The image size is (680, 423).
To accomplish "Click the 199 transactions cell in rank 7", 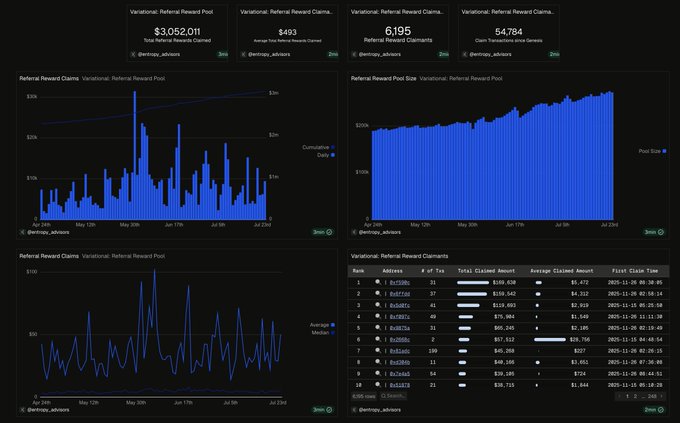I will pyautogui.click(x=432, y=351).
